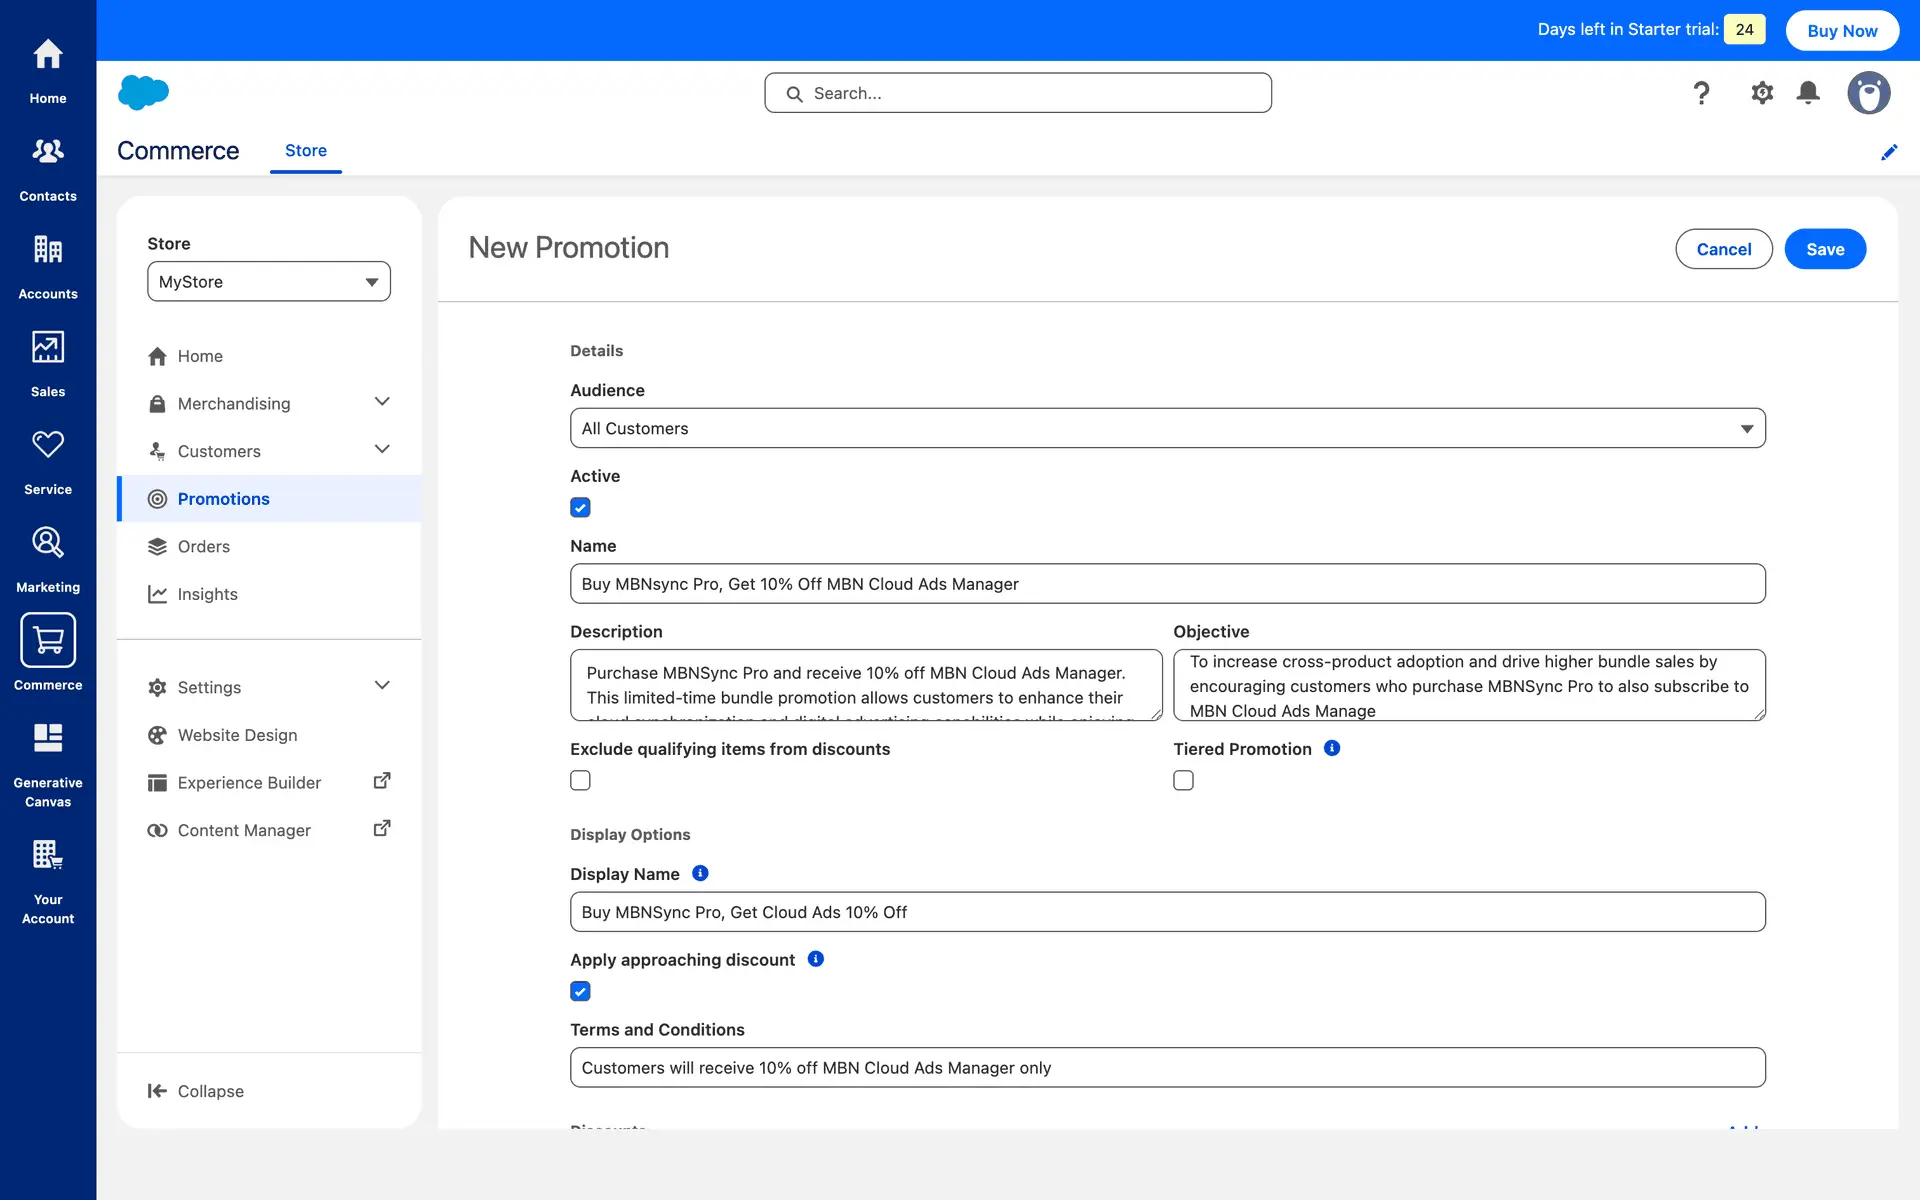
Task: Open Marketing from the left navigation
Action: click(48, 559)
